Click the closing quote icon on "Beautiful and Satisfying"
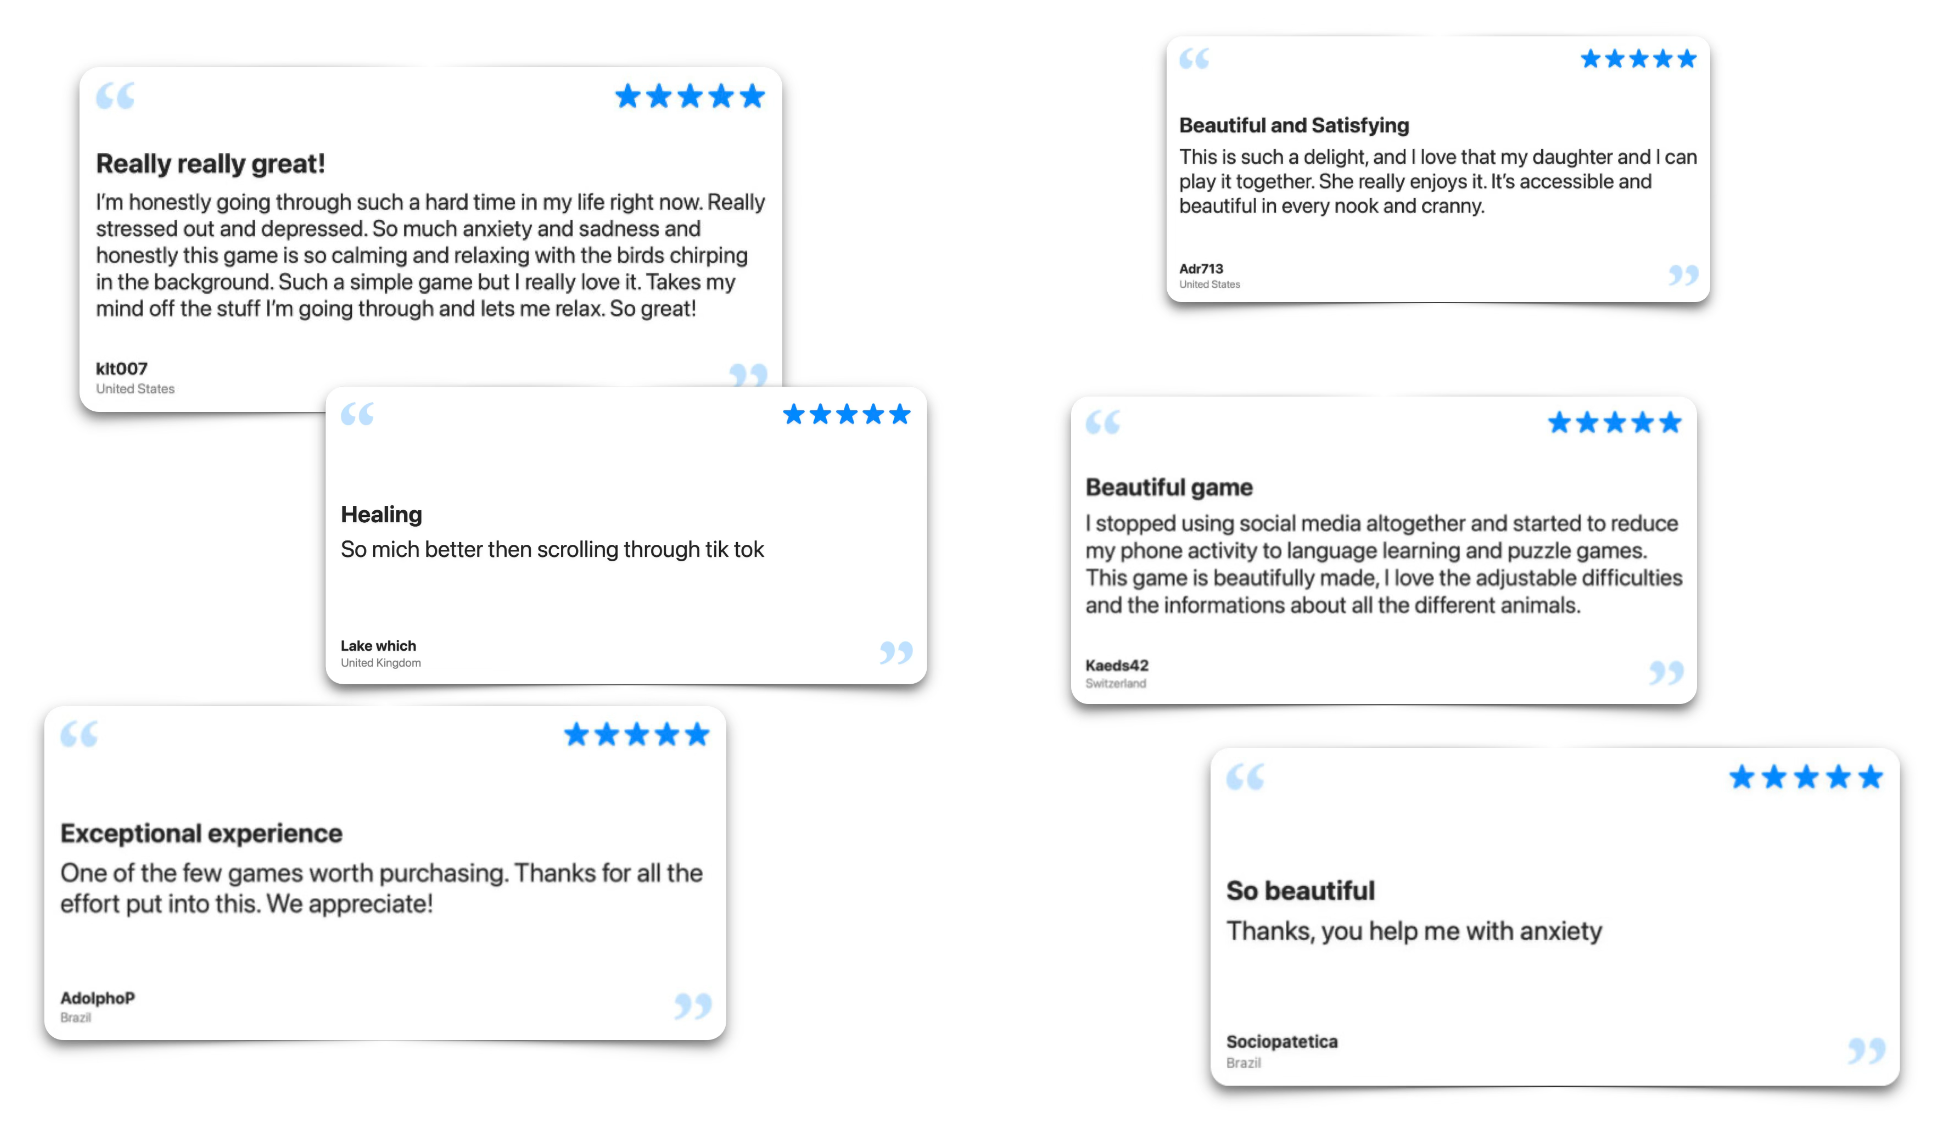Image resolution: width=1945 pixels, height=1147 pixels. 1683,275
